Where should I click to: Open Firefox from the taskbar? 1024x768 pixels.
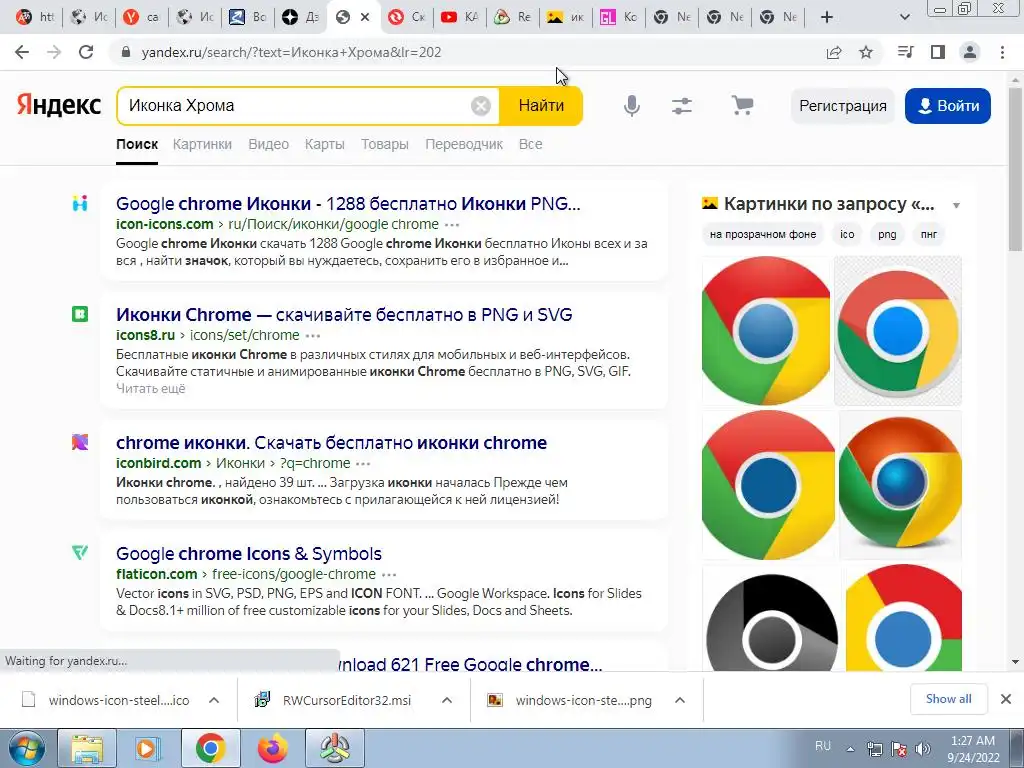tap(272, 748)
